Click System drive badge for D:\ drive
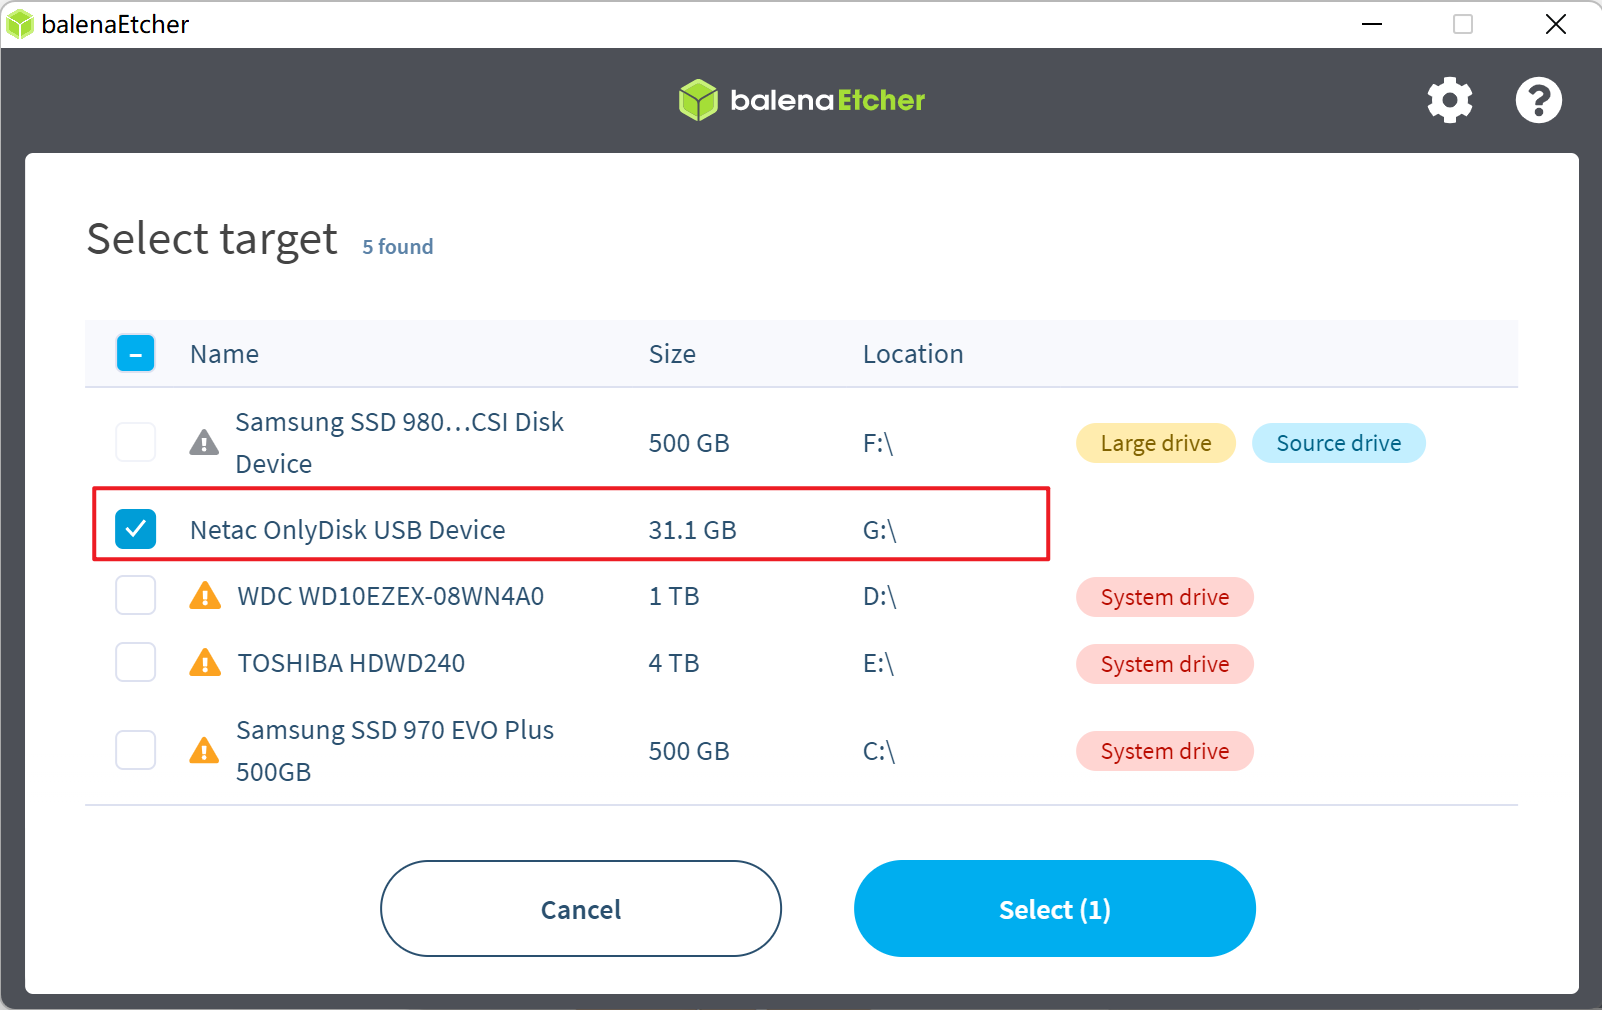Viewport: 1602px width, 1010px height. (1164, 597)
